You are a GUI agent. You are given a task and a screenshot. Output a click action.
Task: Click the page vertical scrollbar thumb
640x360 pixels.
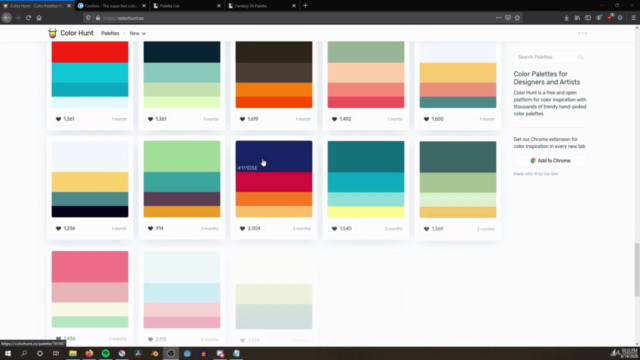(x=637, y=269)
